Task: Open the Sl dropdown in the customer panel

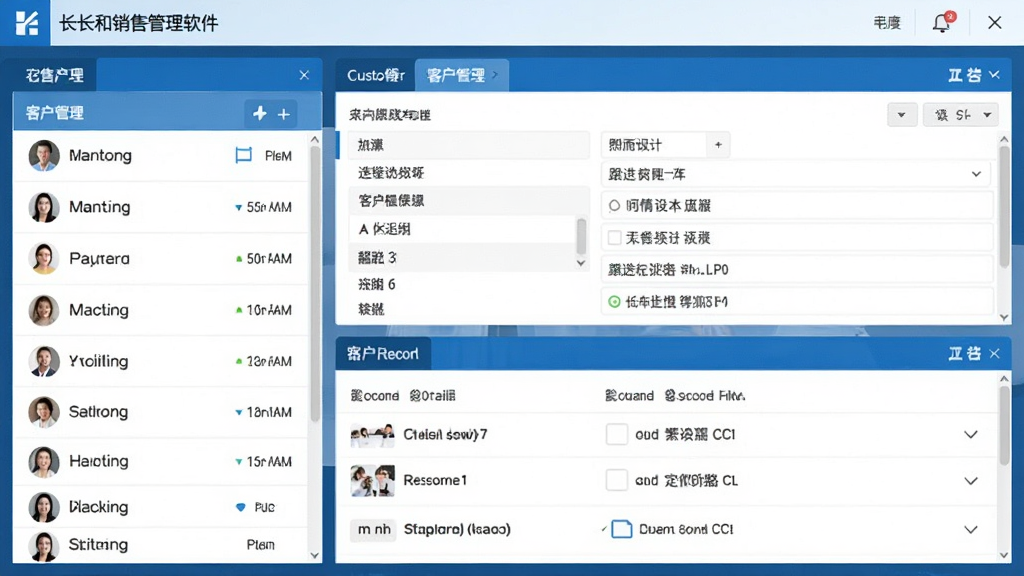Action: pyautogui.click(x=960, y=115)
